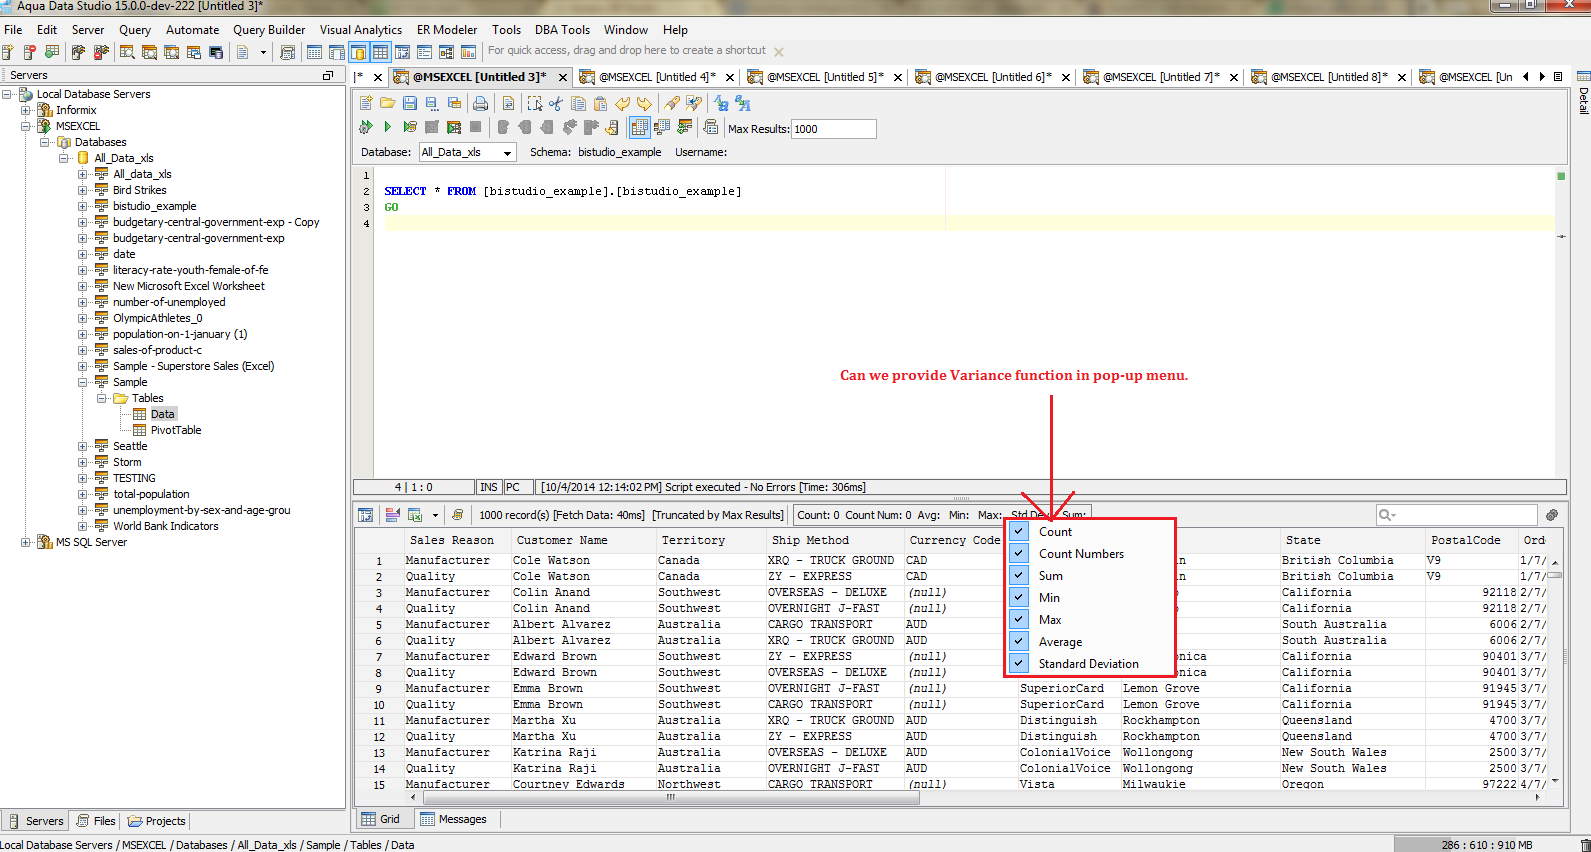The image size is (1591, 852).
Task: Click the Save As icon in editor toolbar
Action: 431,103
